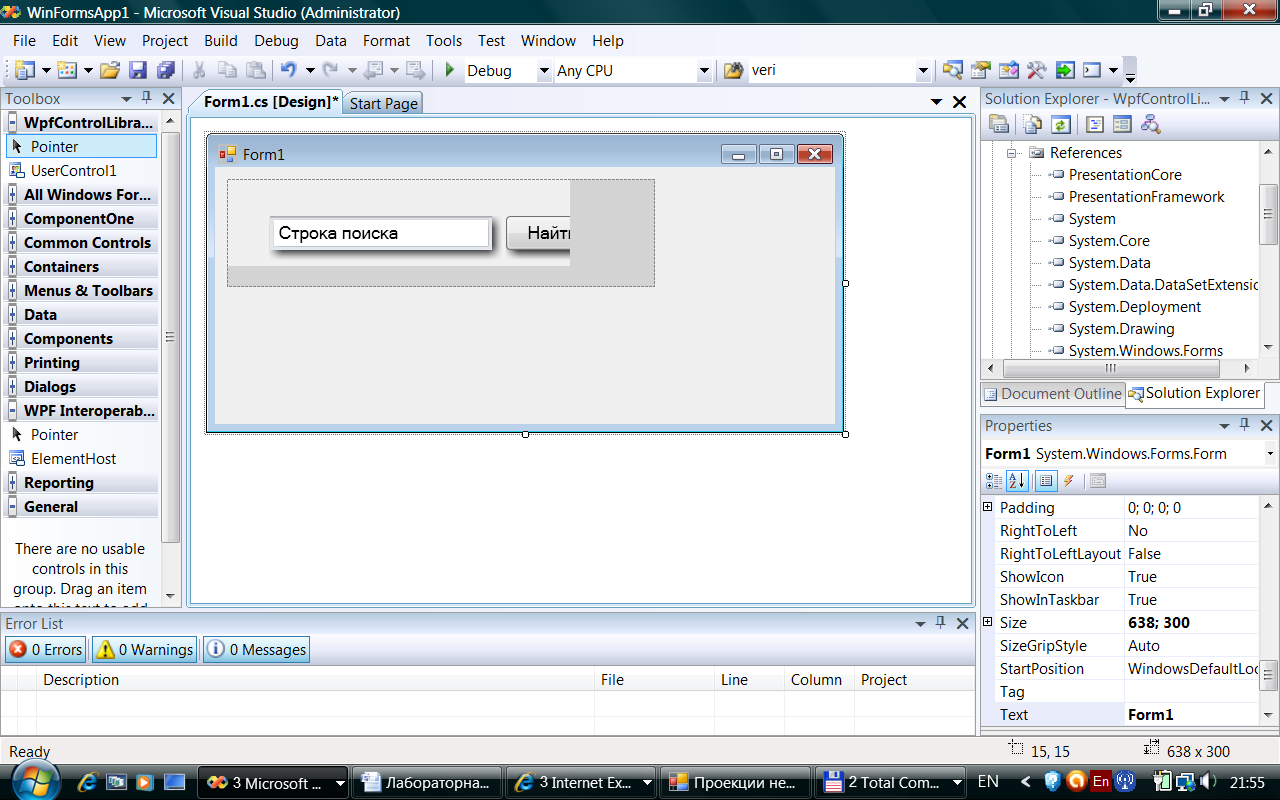
Task: Open the Build menu
Action: tap(221, 41)
